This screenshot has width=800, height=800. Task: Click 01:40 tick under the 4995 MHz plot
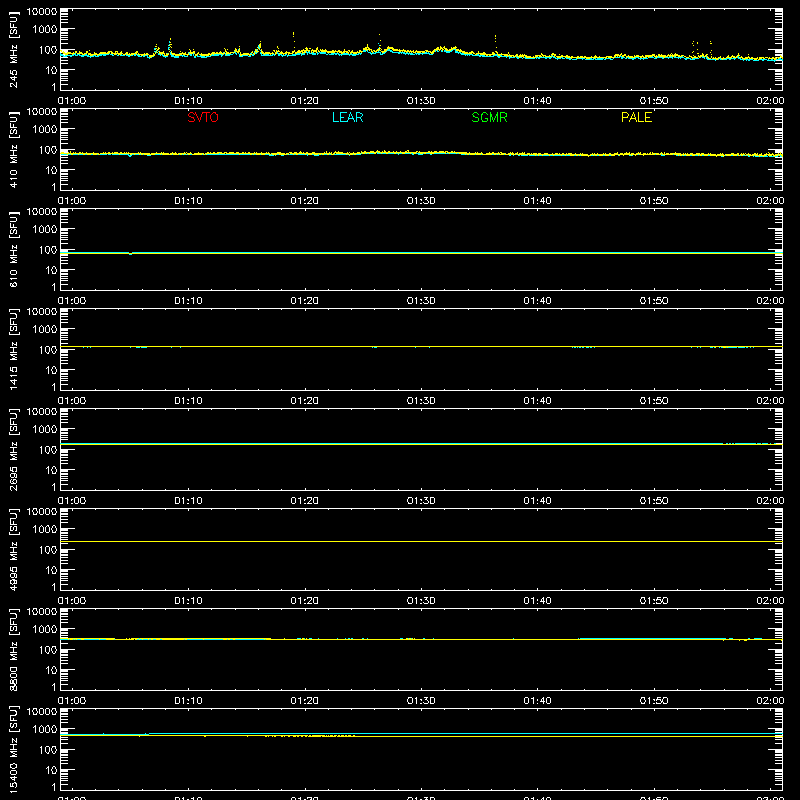click(x=537, y=601)
